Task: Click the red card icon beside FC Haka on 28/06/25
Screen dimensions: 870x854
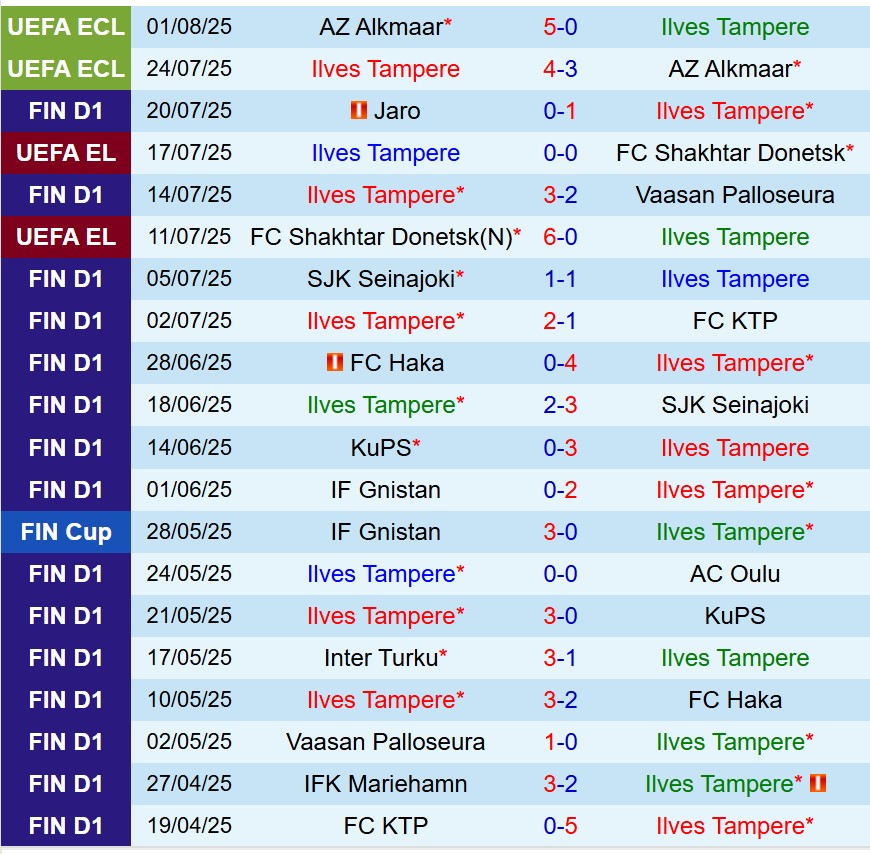Action: (x=335, y=362)
